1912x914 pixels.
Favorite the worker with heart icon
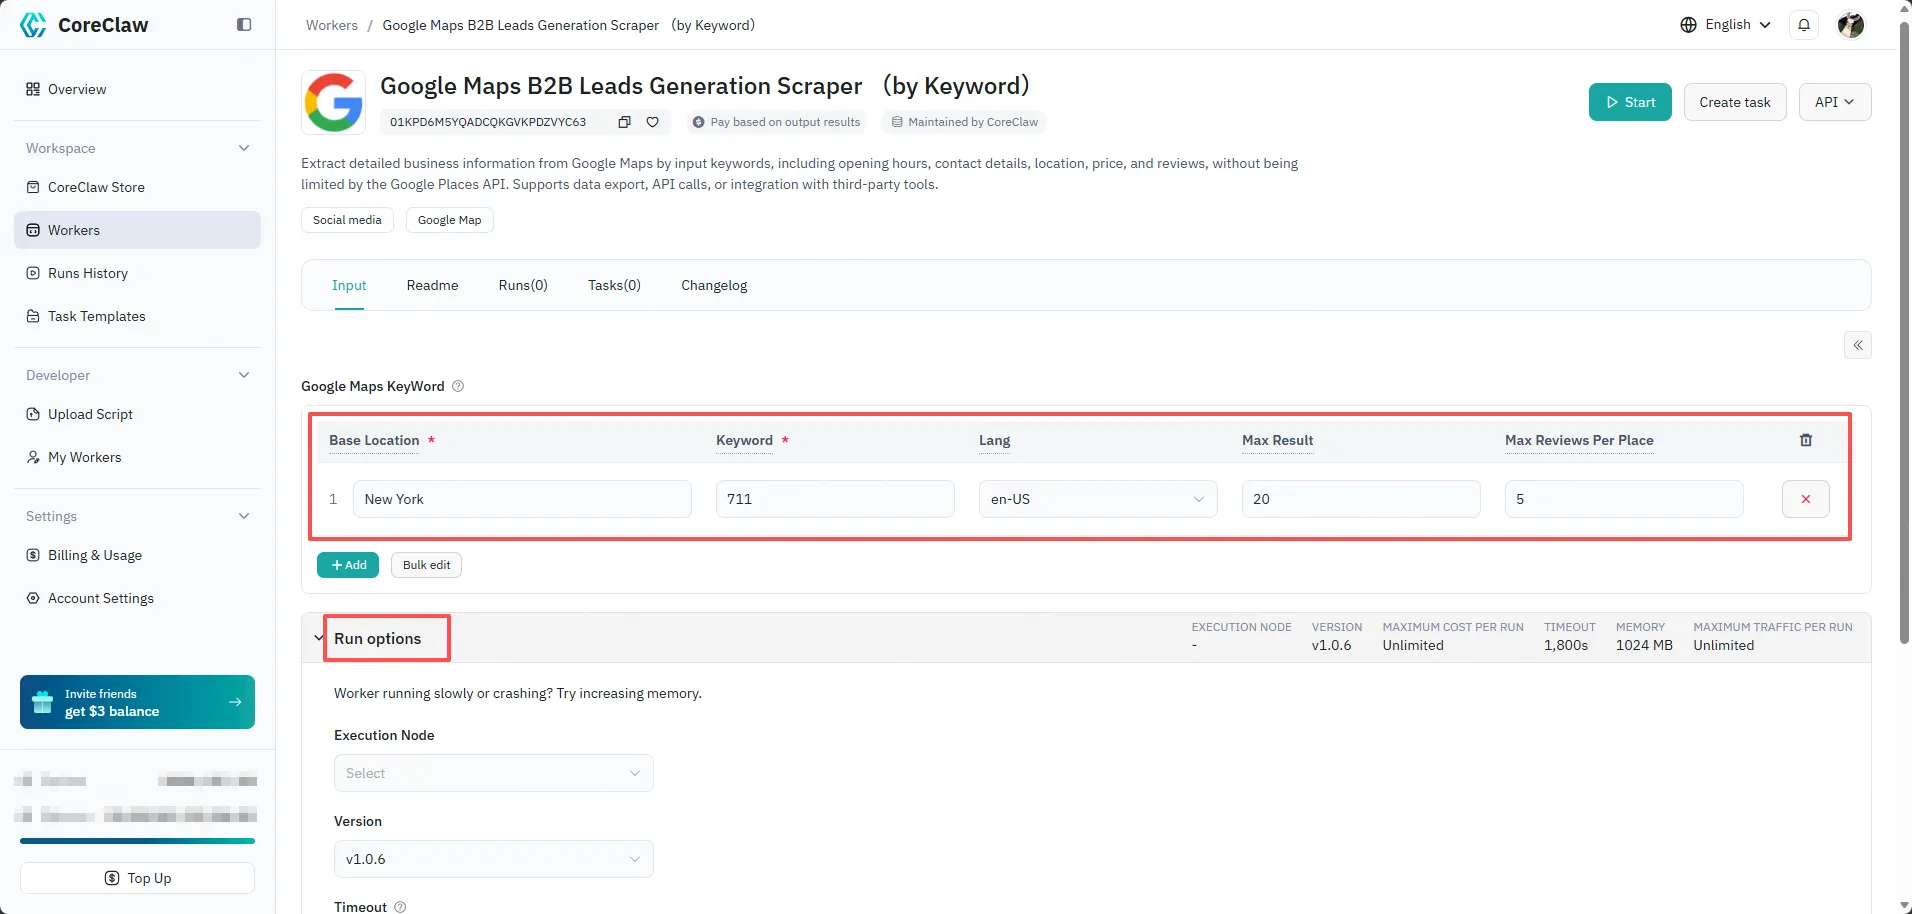pos(652,122)
